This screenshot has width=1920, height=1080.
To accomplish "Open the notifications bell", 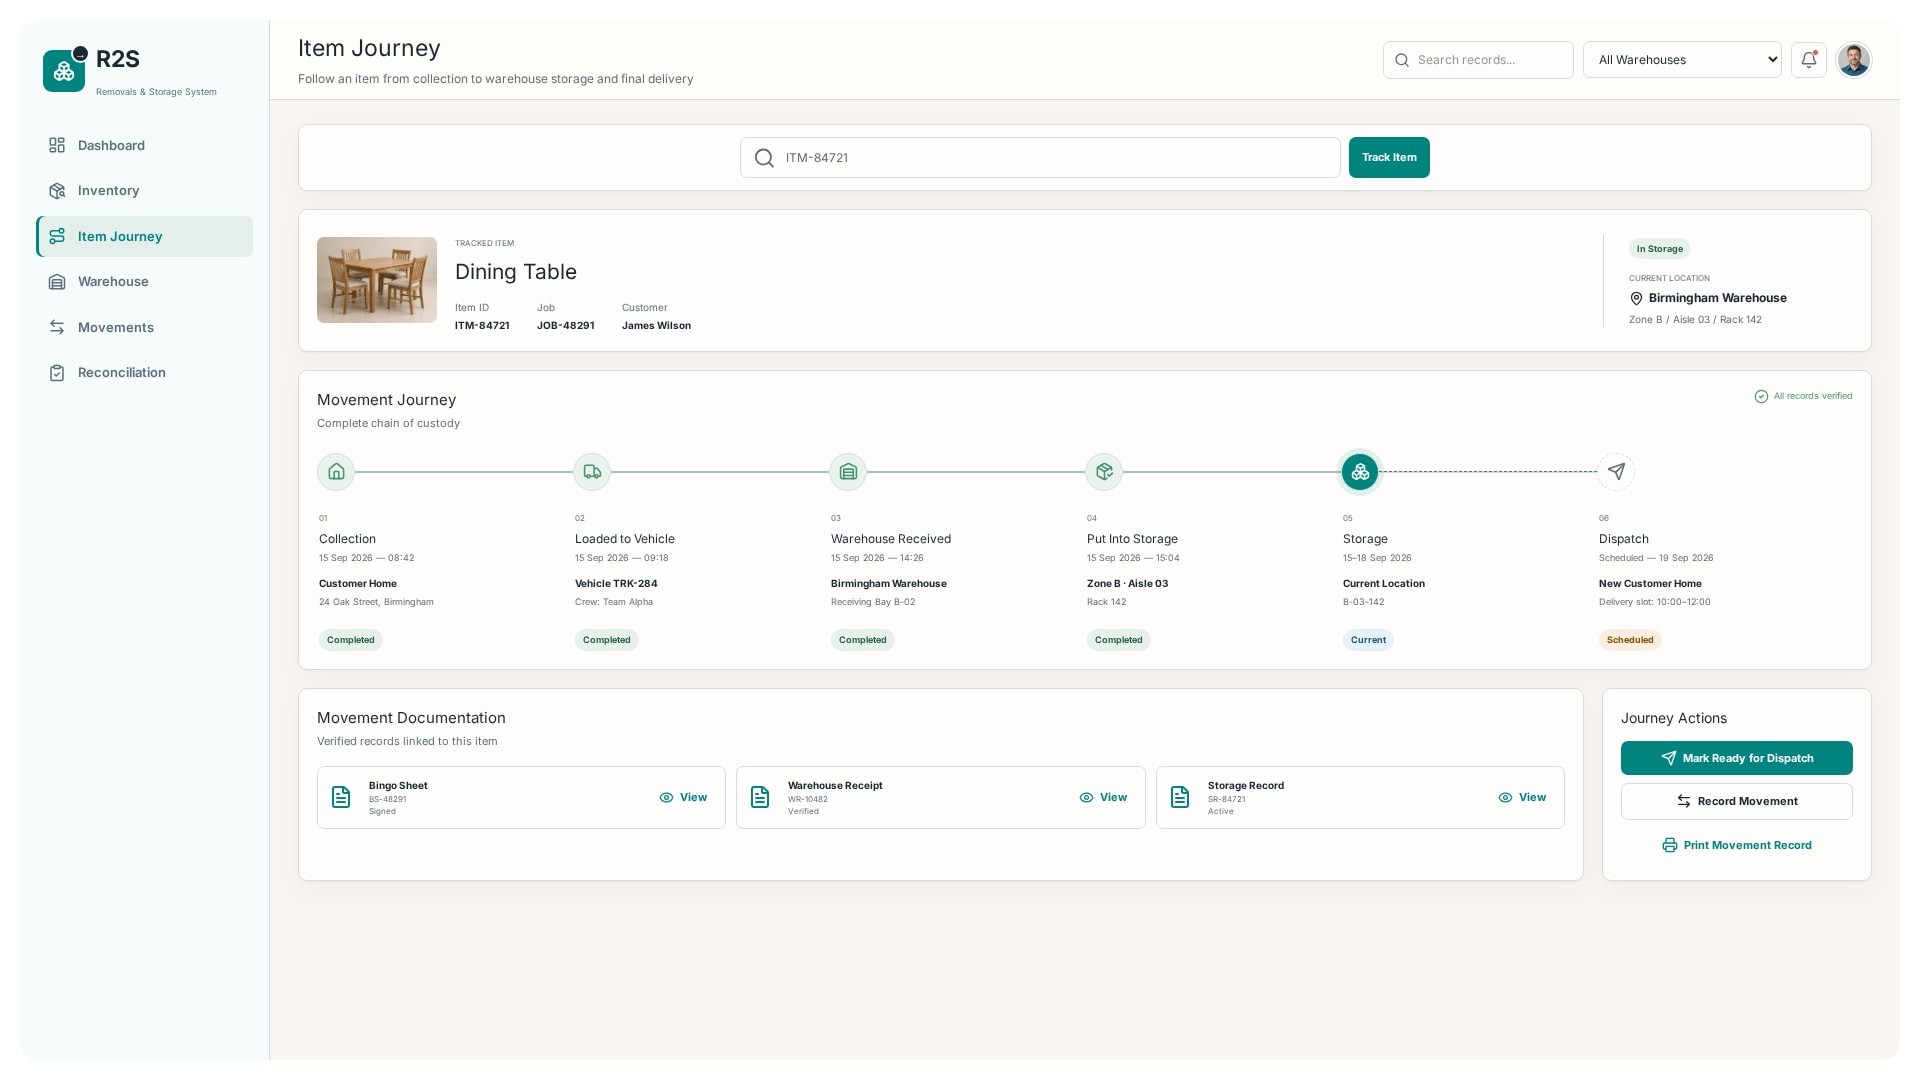I will 1808,60.
